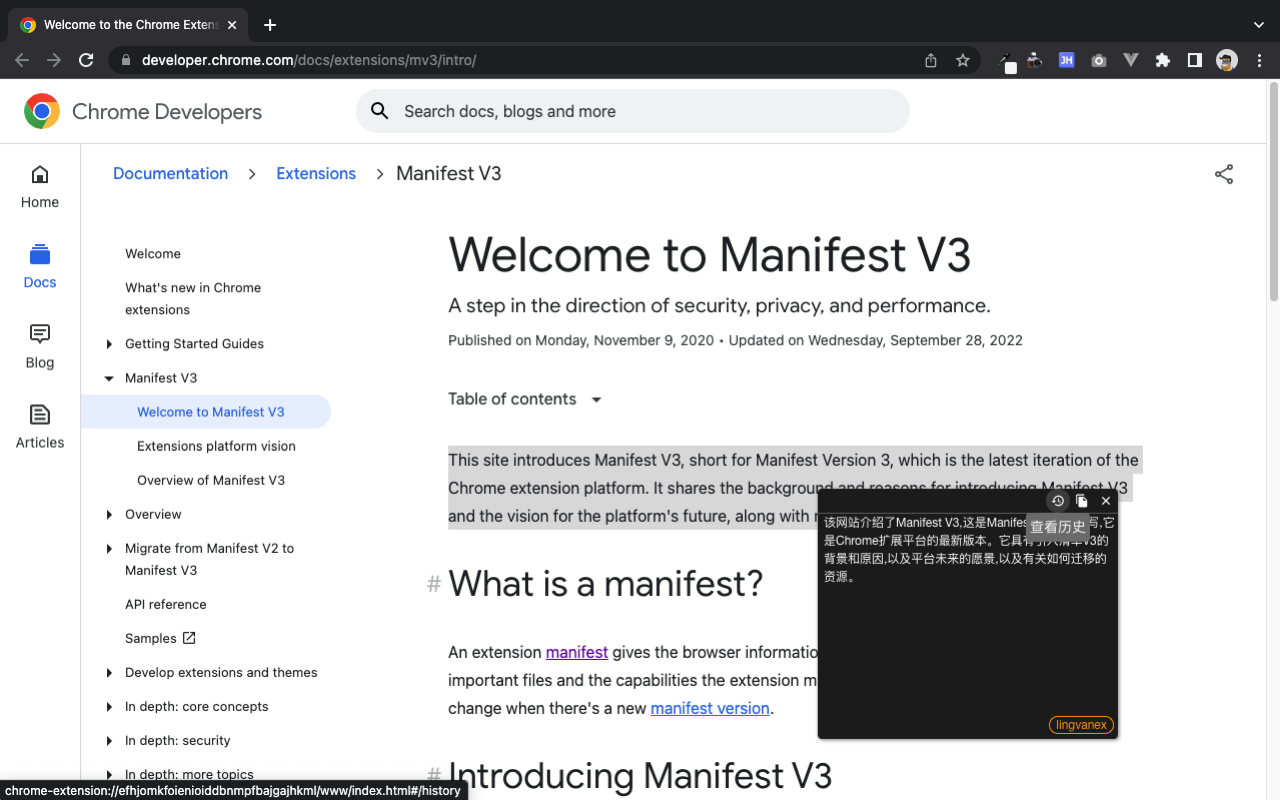Open the color picker eyedropper extension
This screenshot has width=1280, height=800.
tap(1007, 61)
